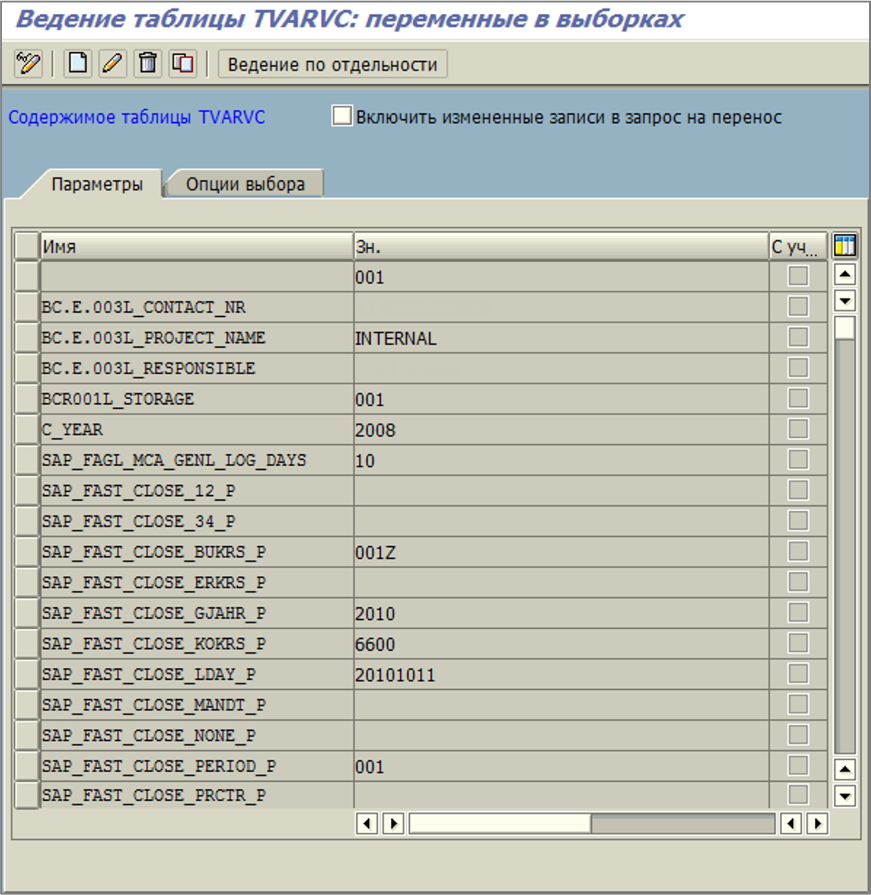Screen dimensions: 871x895
Task: Click the name cell SAP_FAST_CLOSE_12_P
Action: pos(197,491)
